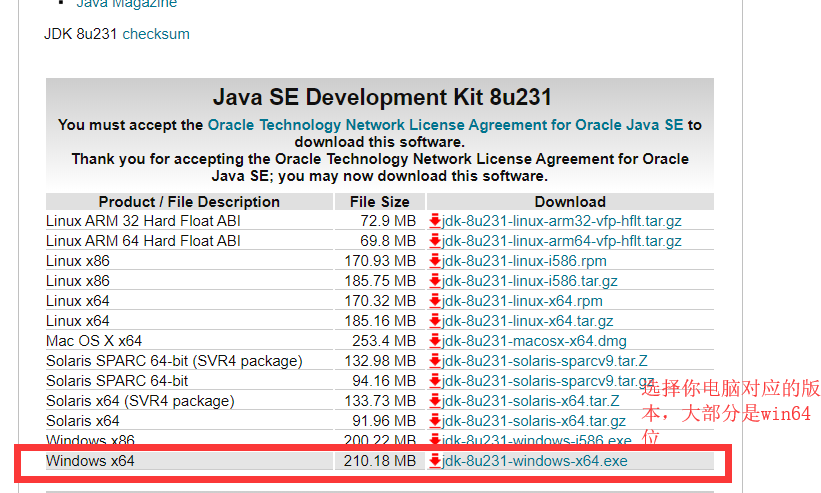Image resolution: width=821 pixels, height=493 pixels.
Task: Open the JDK 8u231 checksum link
Action: [156, 34]
